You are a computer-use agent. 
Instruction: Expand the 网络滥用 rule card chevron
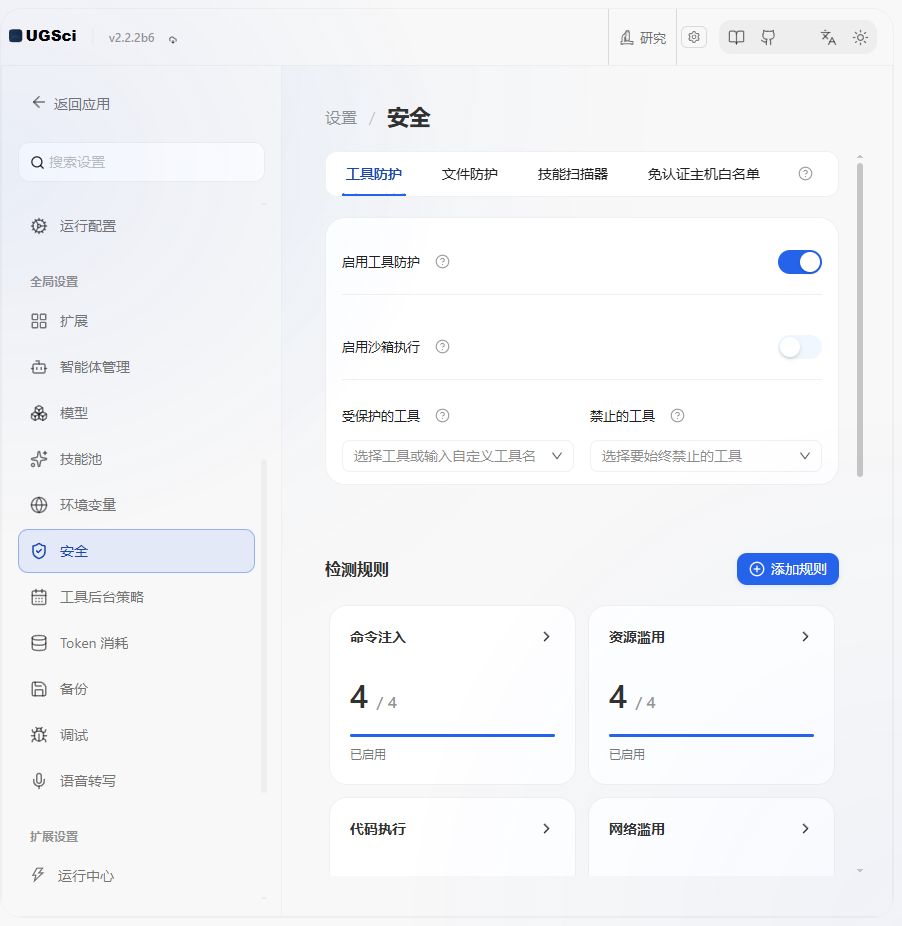(x=805, y=829)
